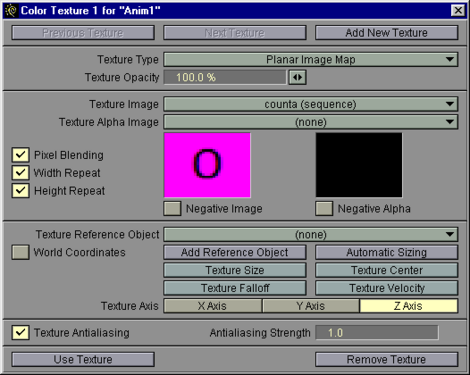Open the Texture Alpha Image dropdown
This screenshot has width=470, height=375.
tap(311, 122)
